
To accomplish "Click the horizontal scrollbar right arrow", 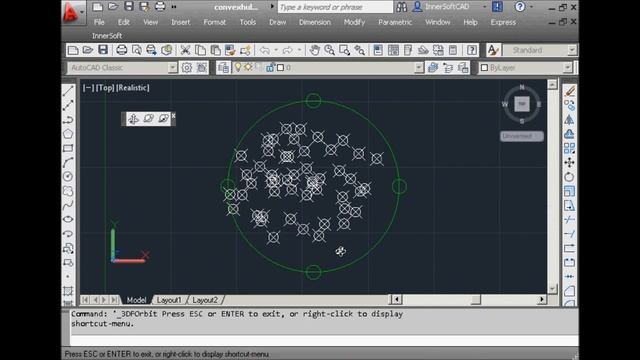I will (542, 300).
